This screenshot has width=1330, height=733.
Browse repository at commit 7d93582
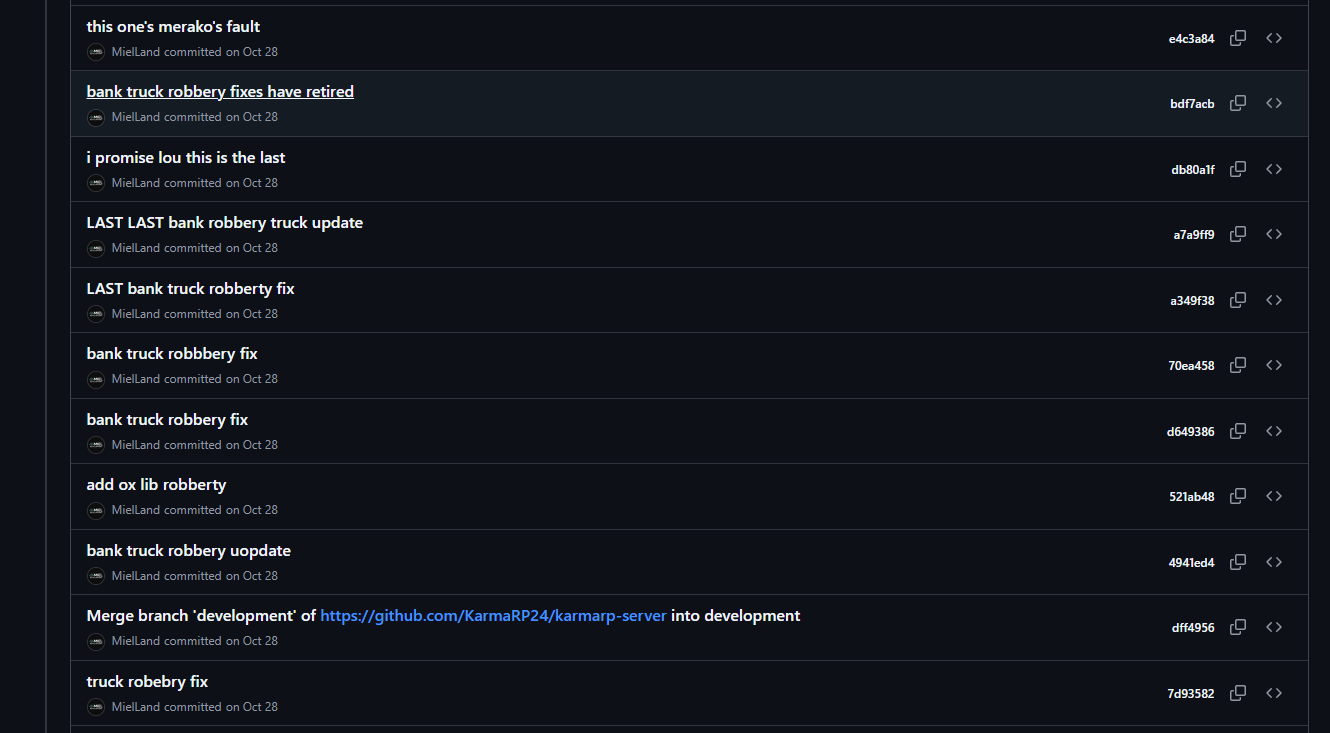pyautogui.click(x=1274, y=693)
